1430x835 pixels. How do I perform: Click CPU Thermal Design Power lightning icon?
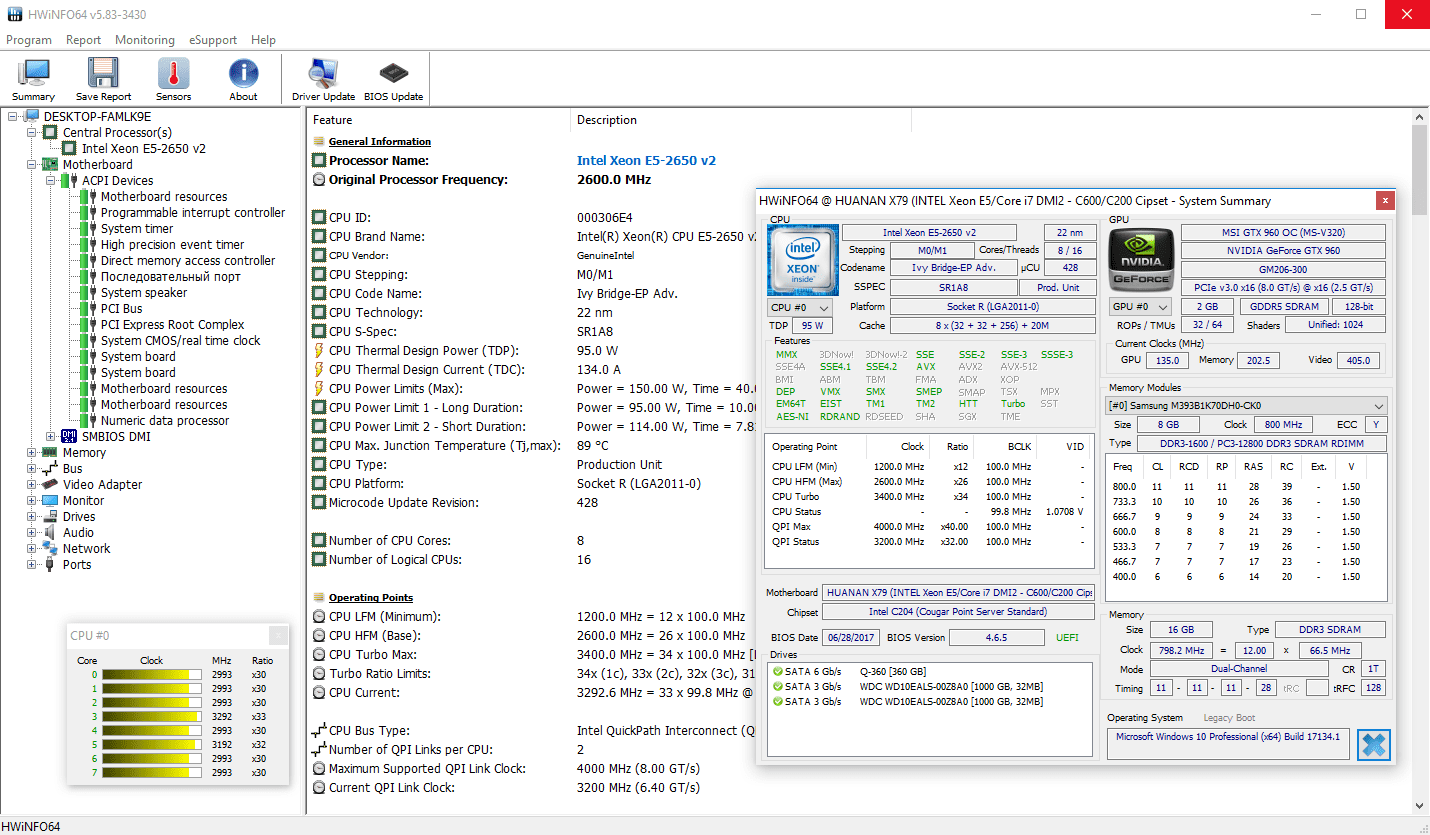click(x=319, y=351)
